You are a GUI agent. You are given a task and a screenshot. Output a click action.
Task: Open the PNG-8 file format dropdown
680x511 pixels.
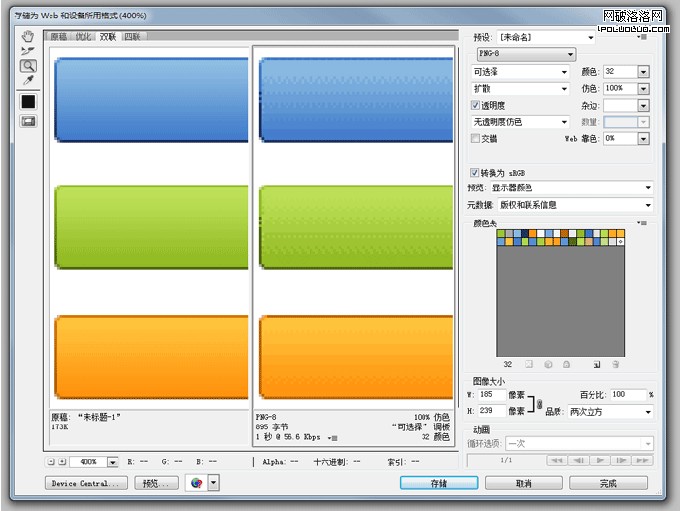[525, 54]
